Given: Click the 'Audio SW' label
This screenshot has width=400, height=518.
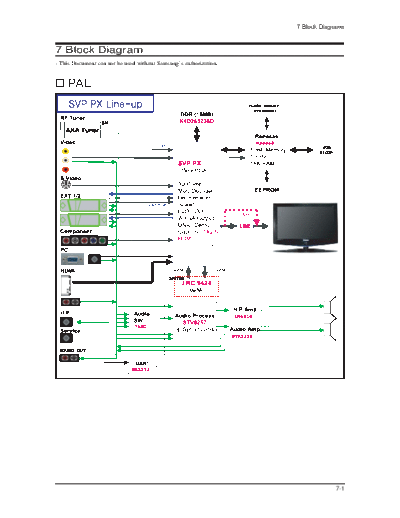Looking at the screenshot, I should point(142,317).
